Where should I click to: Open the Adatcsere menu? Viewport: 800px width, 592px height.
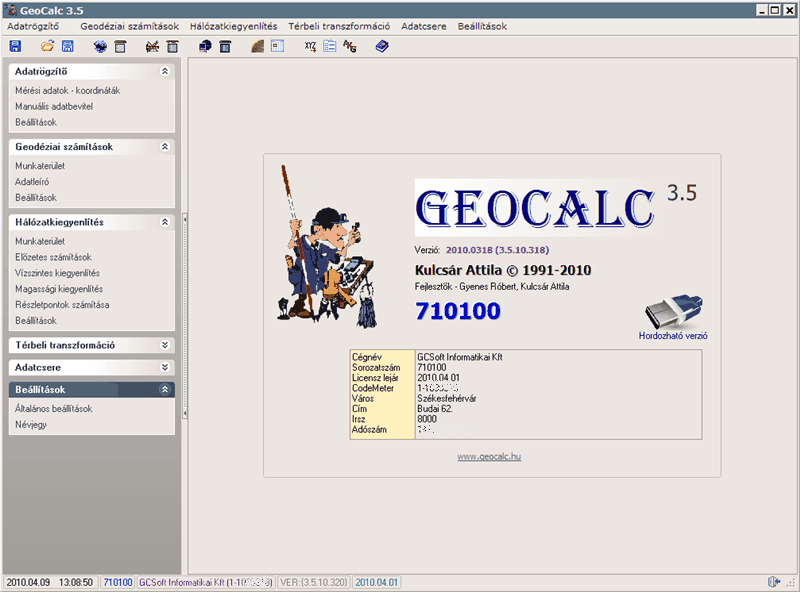pyautogui.click(x=423, y=26)
